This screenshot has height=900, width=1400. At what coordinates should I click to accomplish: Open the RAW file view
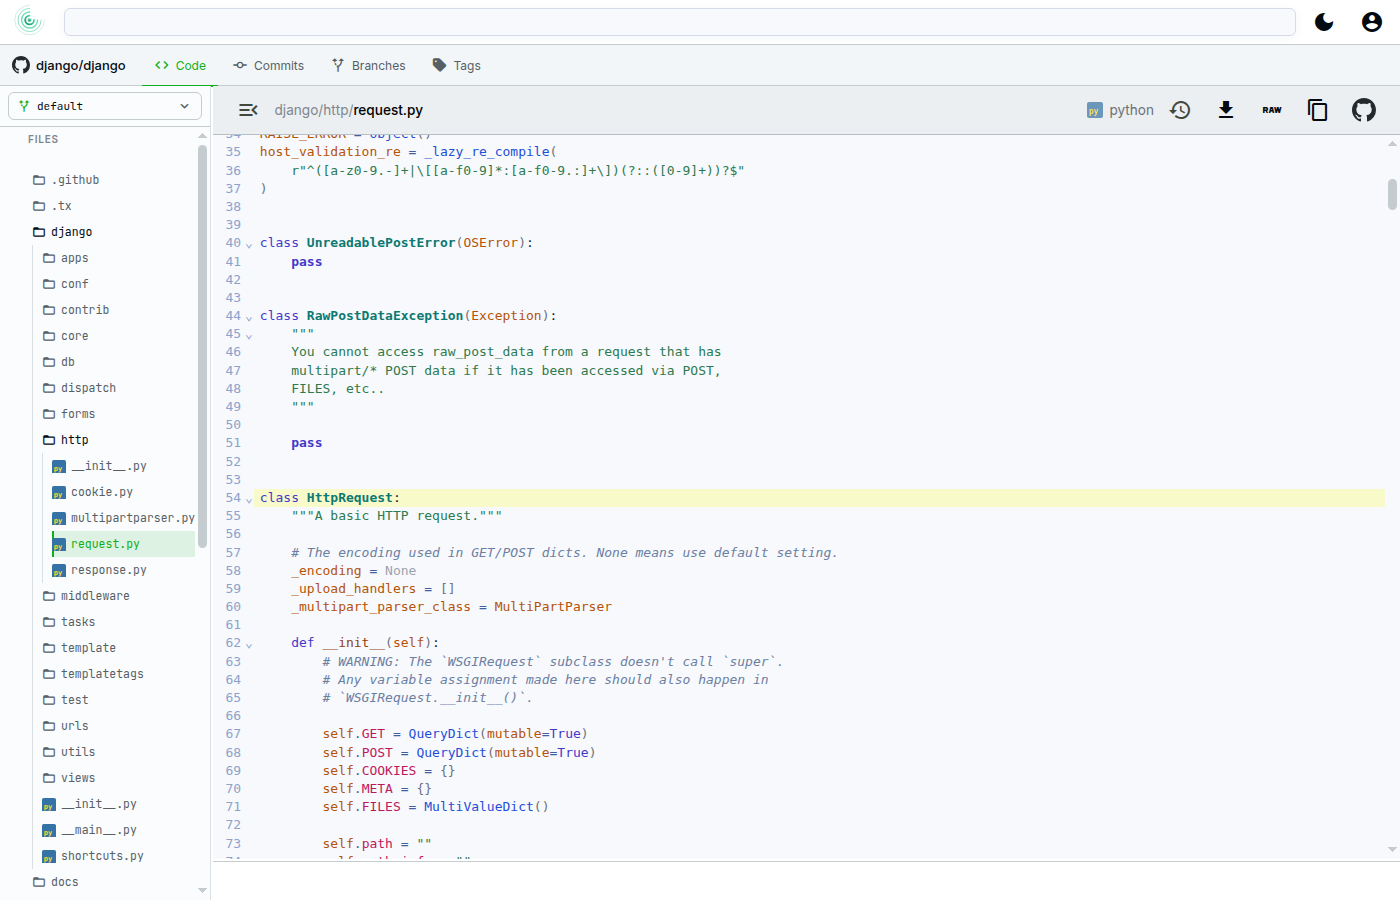(1272, 110)
